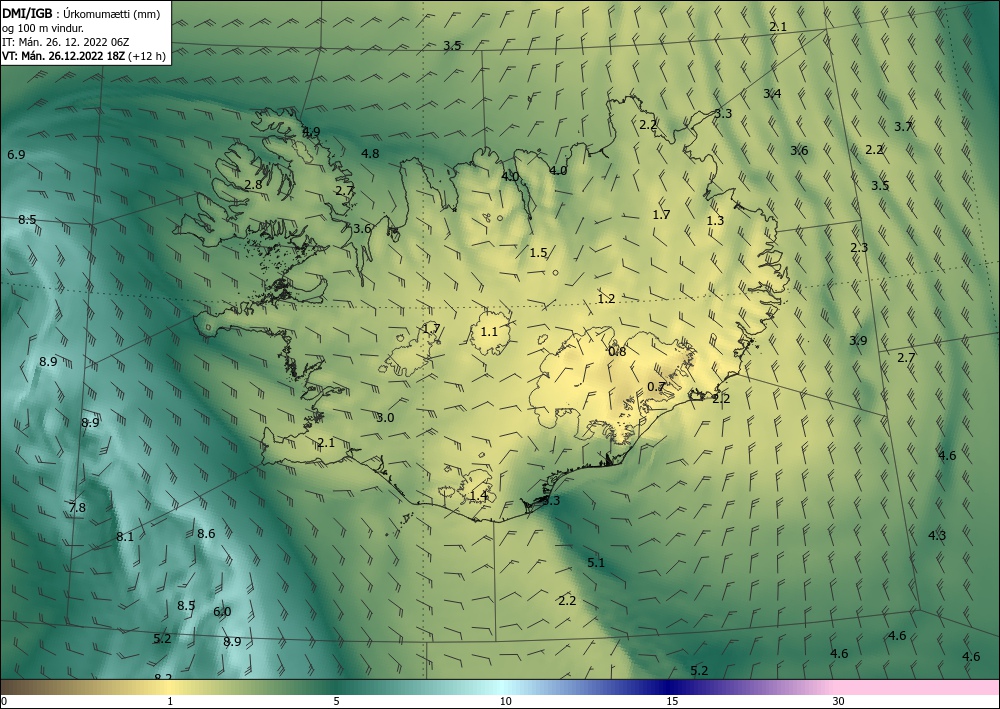Screen dimensions: 1000x709
Task: Click the 15 label on the color scale
Action: (672, 702)
